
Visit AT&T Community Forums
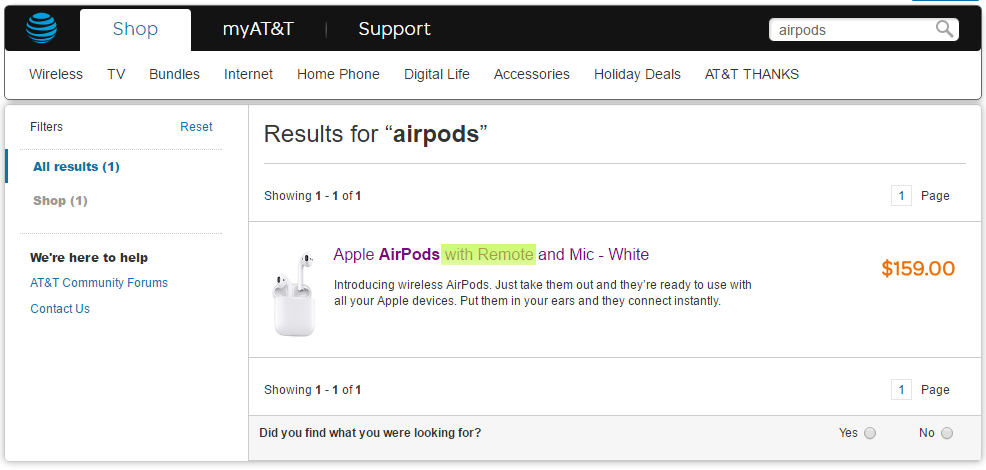[99, 283]
